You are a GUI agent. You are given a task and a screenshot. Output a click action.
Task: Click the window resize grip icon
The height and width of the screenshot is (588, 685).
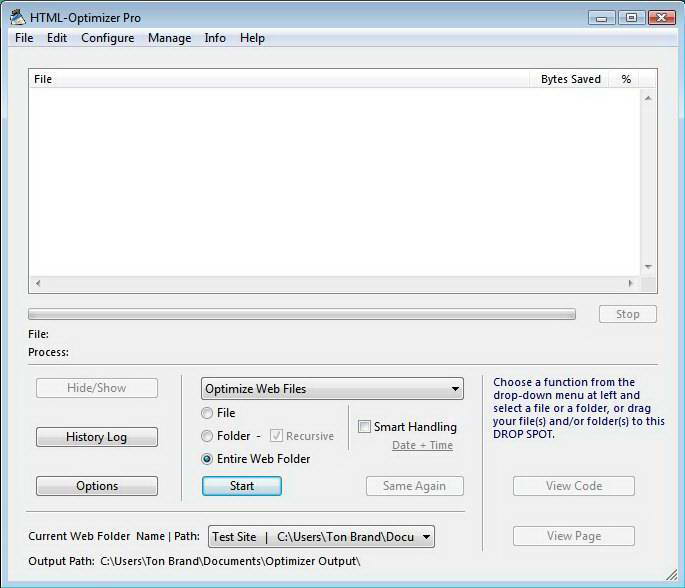671,575
